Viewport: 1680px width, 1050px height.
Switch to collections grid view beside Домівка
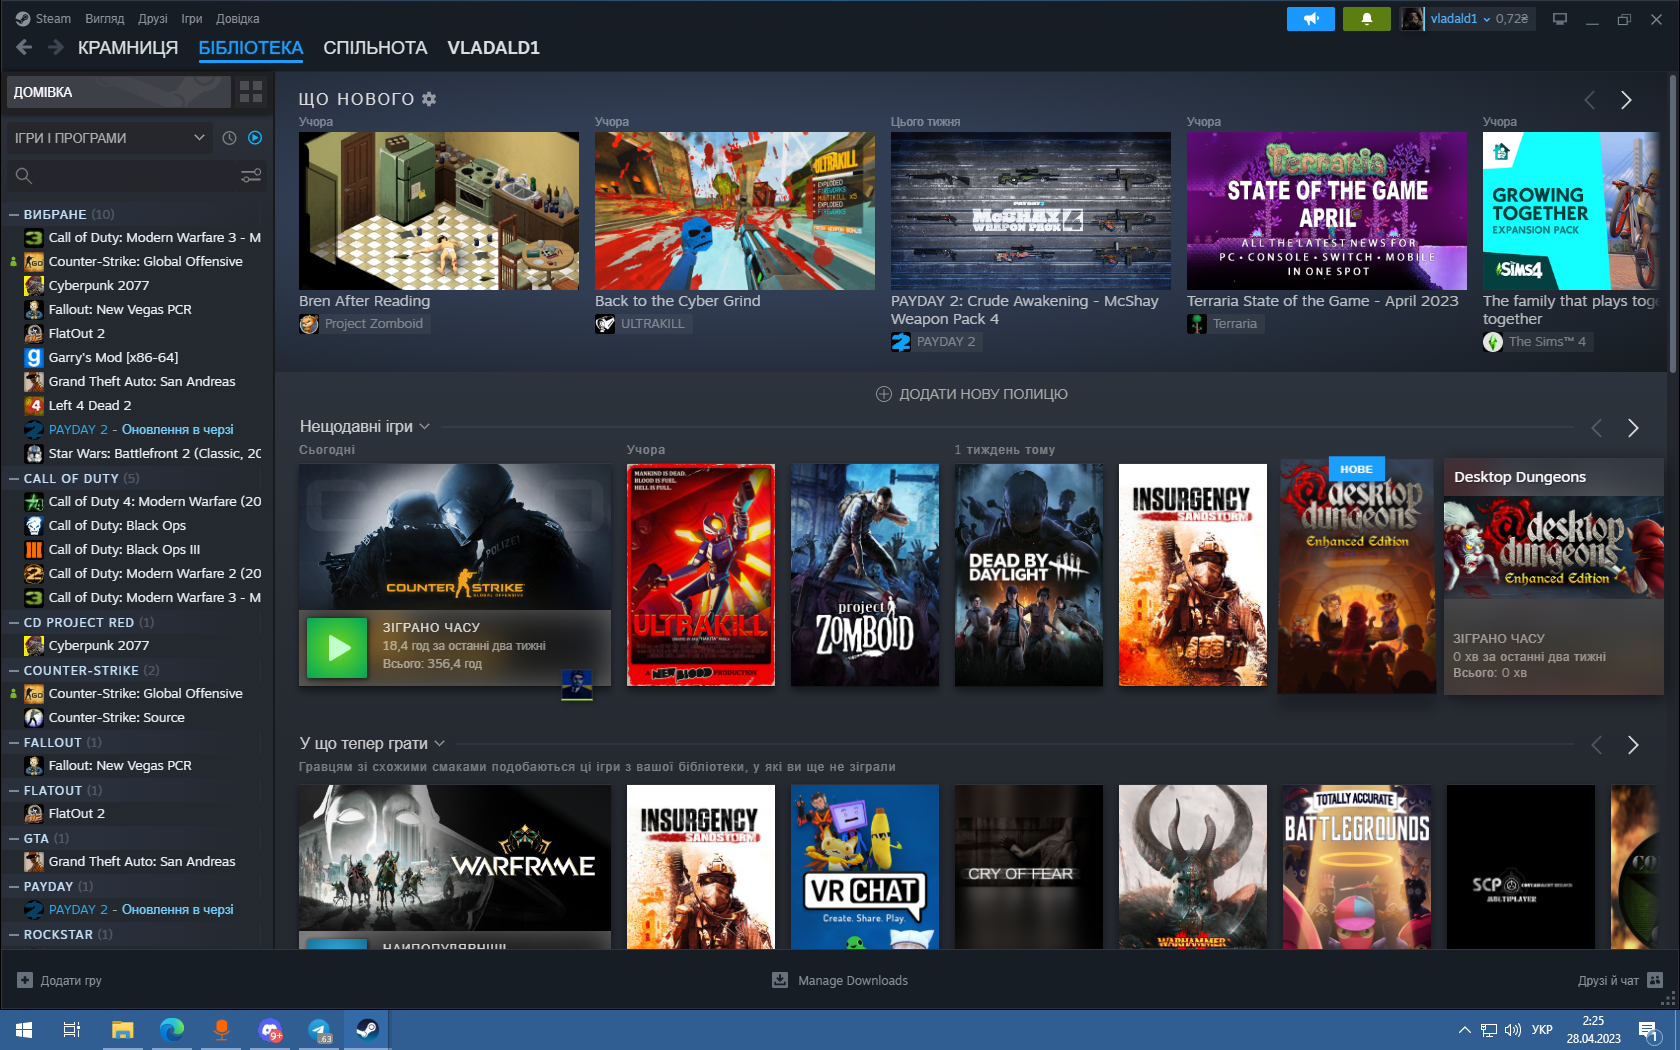pyautogui.click(x=250, y=91)
